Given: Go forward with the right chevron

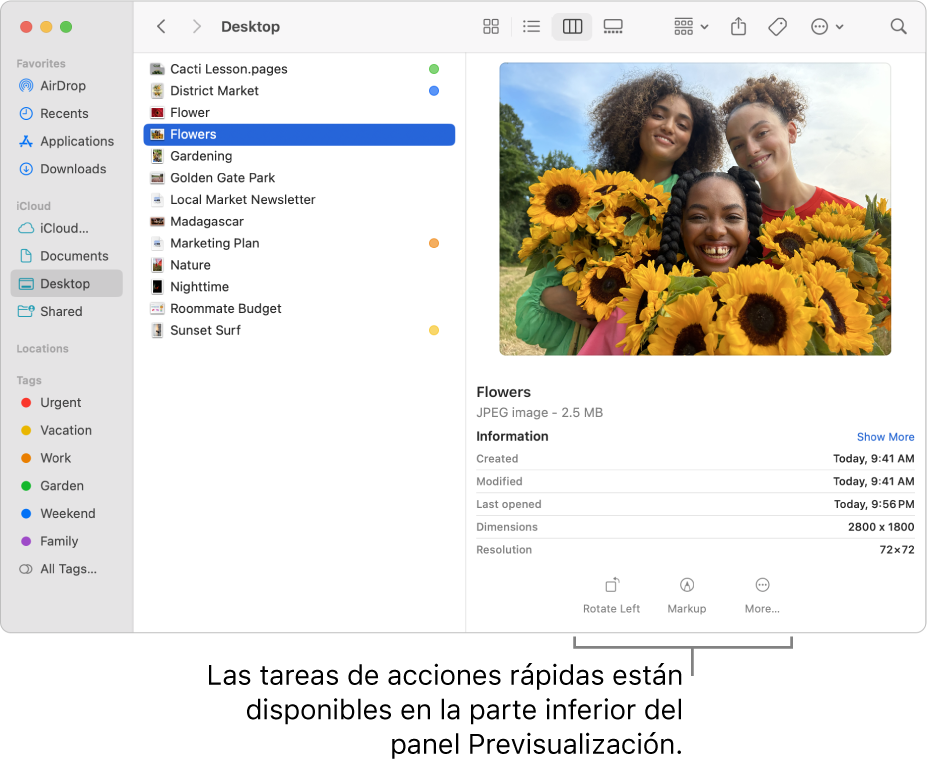Looking at the screenshot, I should (197, 27).
